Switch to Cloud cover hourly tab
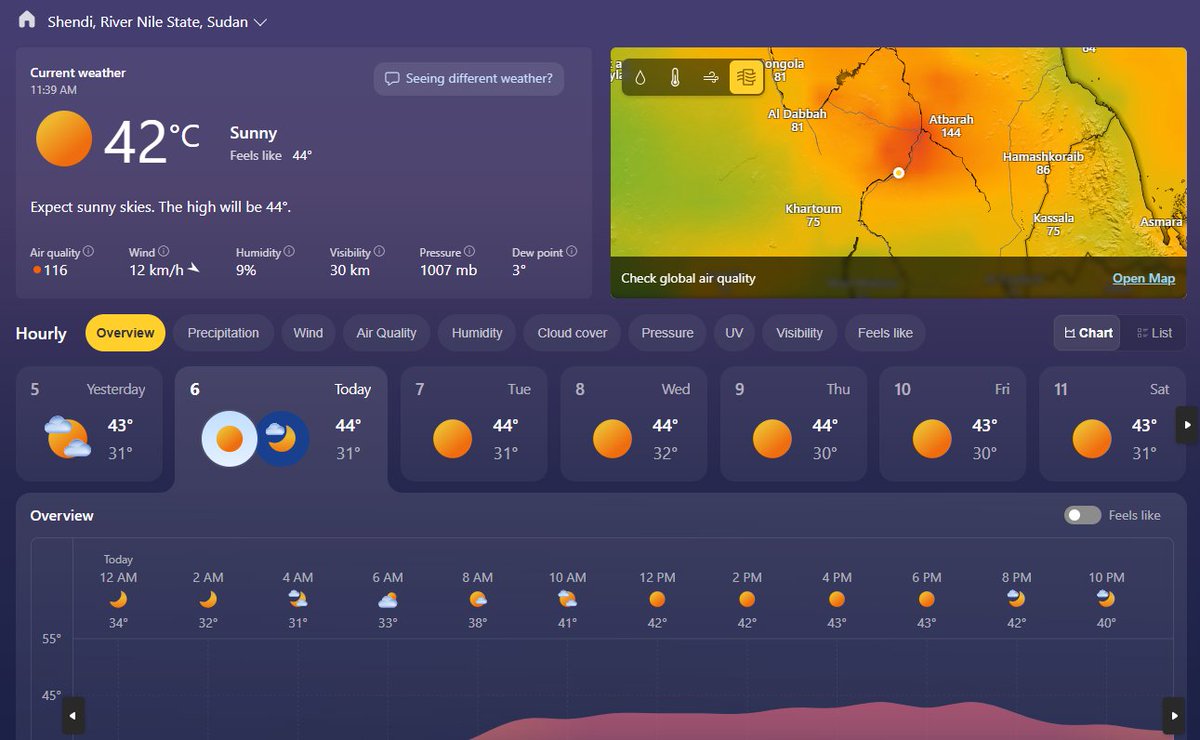This screenshot has width=1200, height=740. pos(572,333)
